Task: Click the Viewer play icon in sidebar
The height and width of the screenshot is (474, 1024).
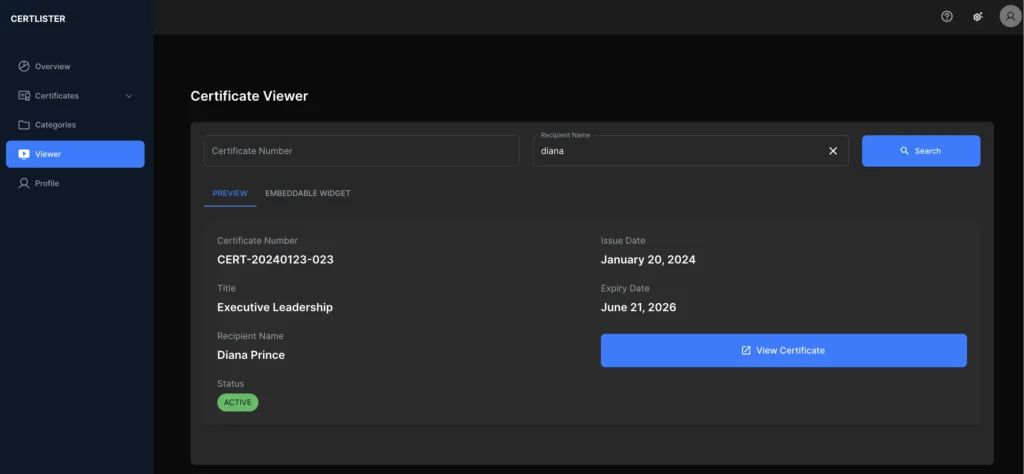Action: pyautogui.click(x=24, y=154)
